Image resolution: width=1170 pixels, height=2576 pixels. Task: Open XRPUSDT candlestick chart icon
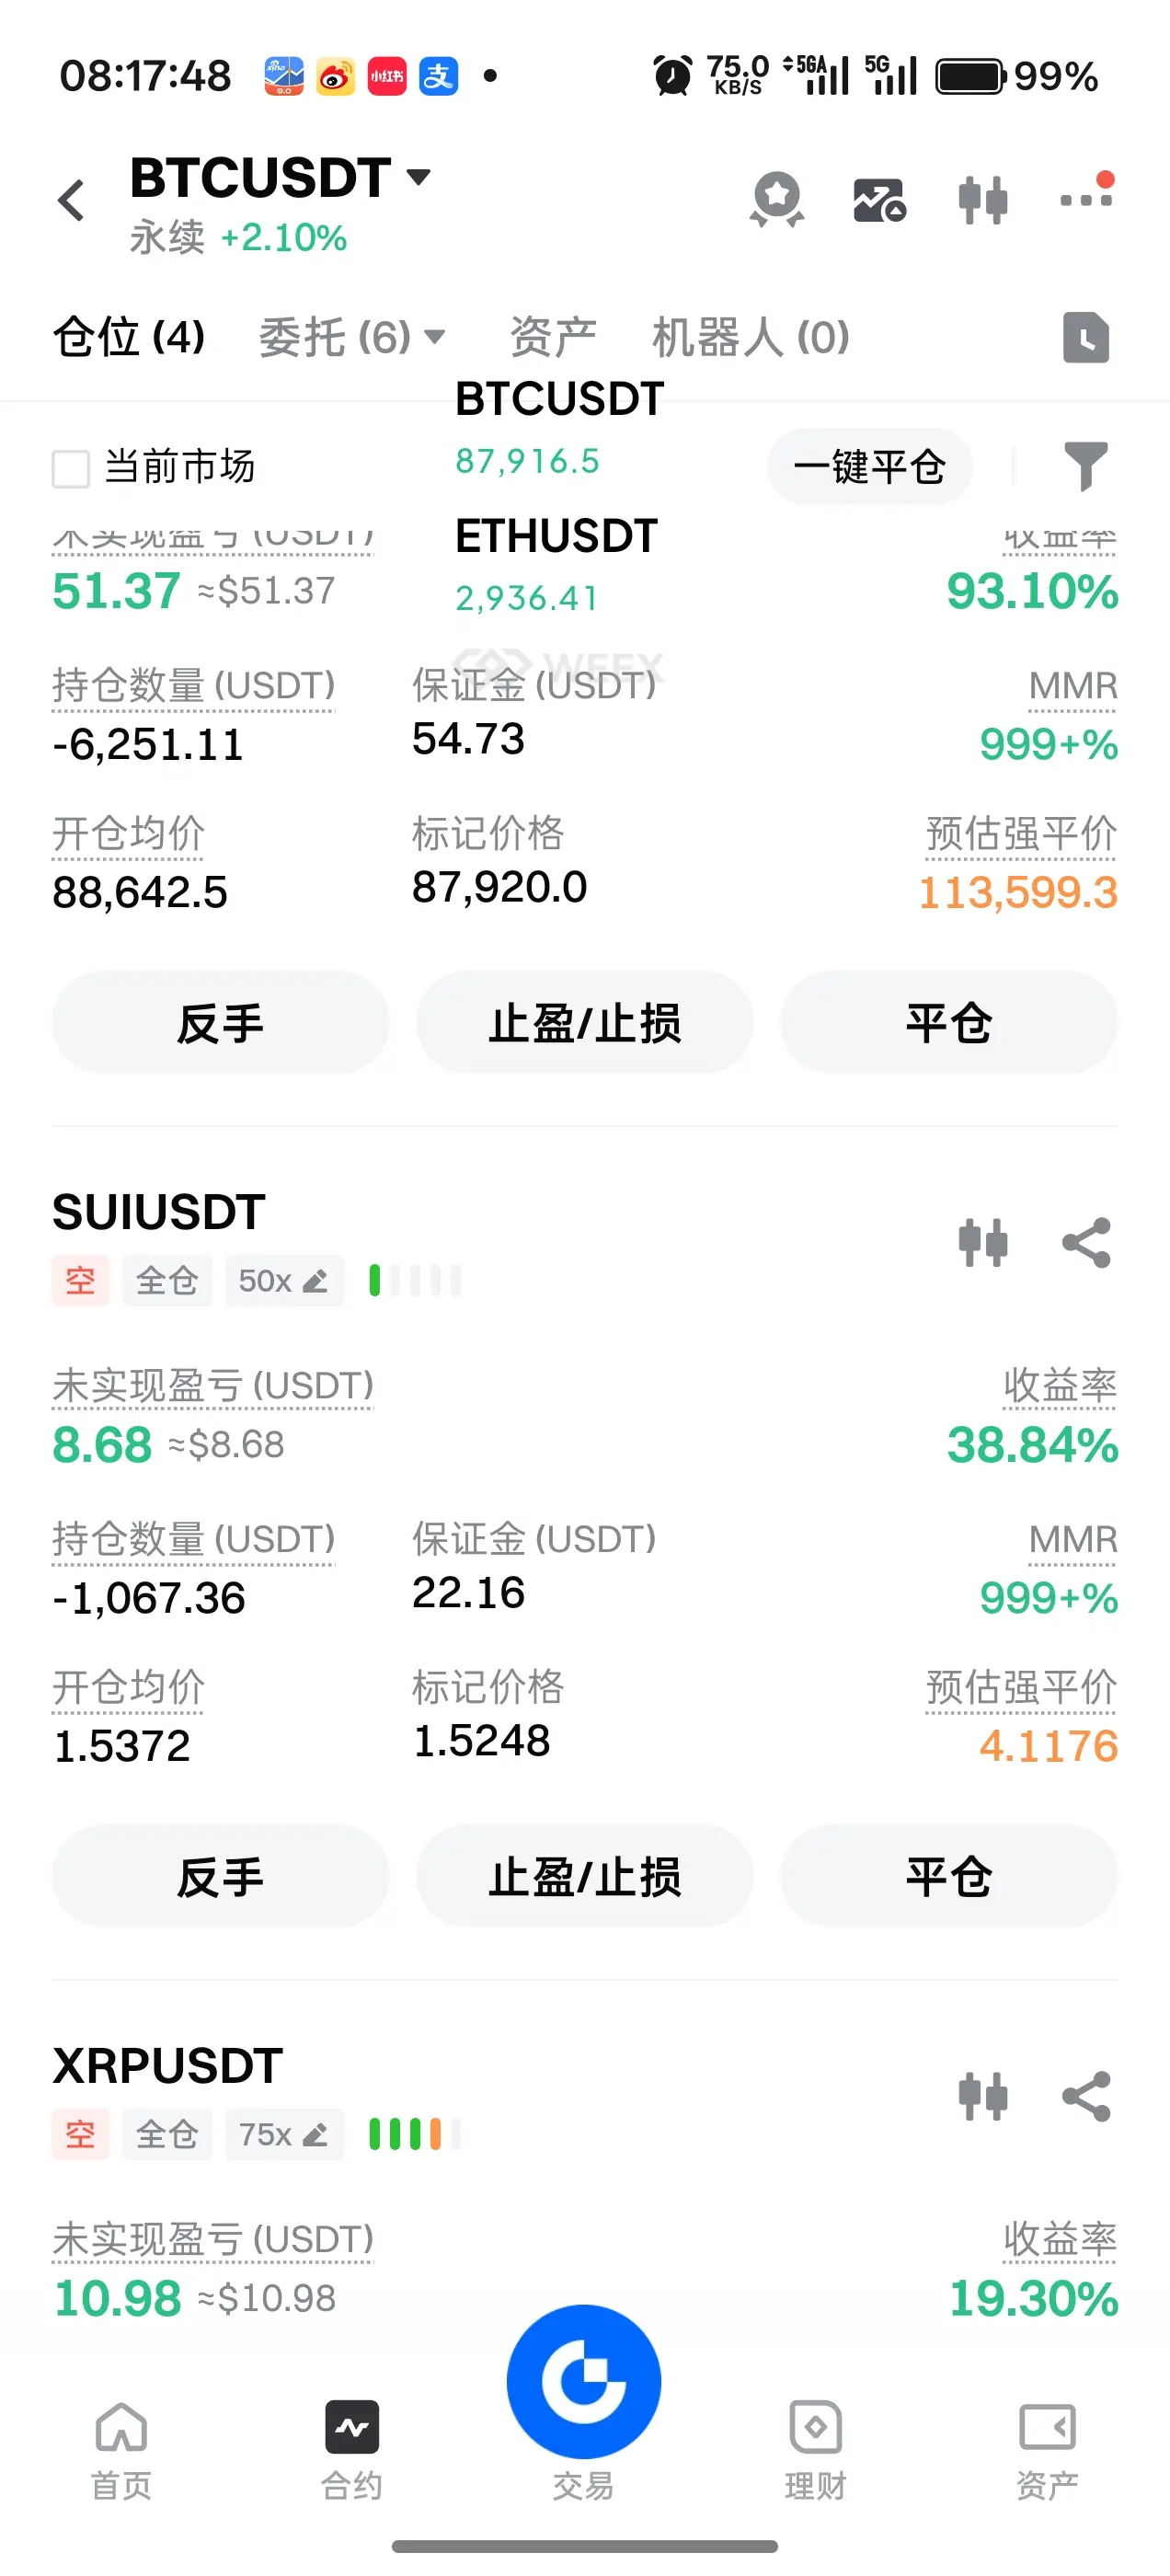[x=983, y=2097]
